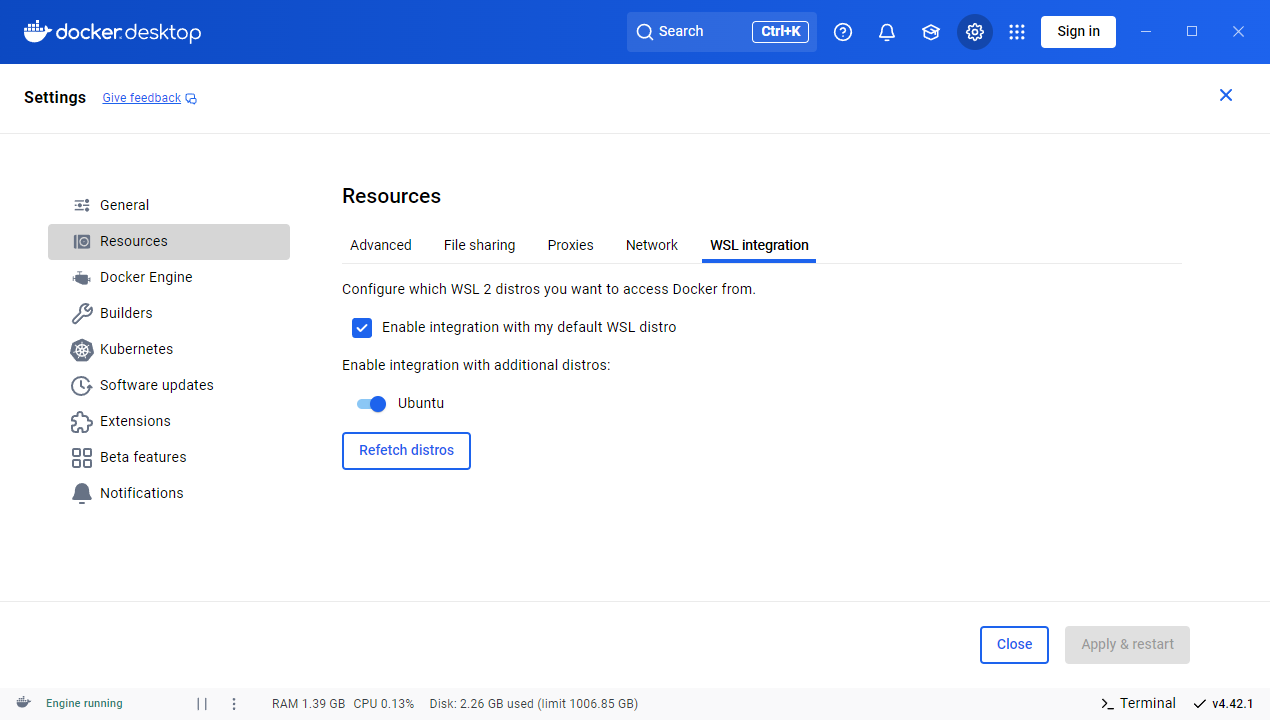The width and height of the screenshot is (1270, 720).
Task: Click the CPU 0.13% readout
Action: (x=384, y=704)
